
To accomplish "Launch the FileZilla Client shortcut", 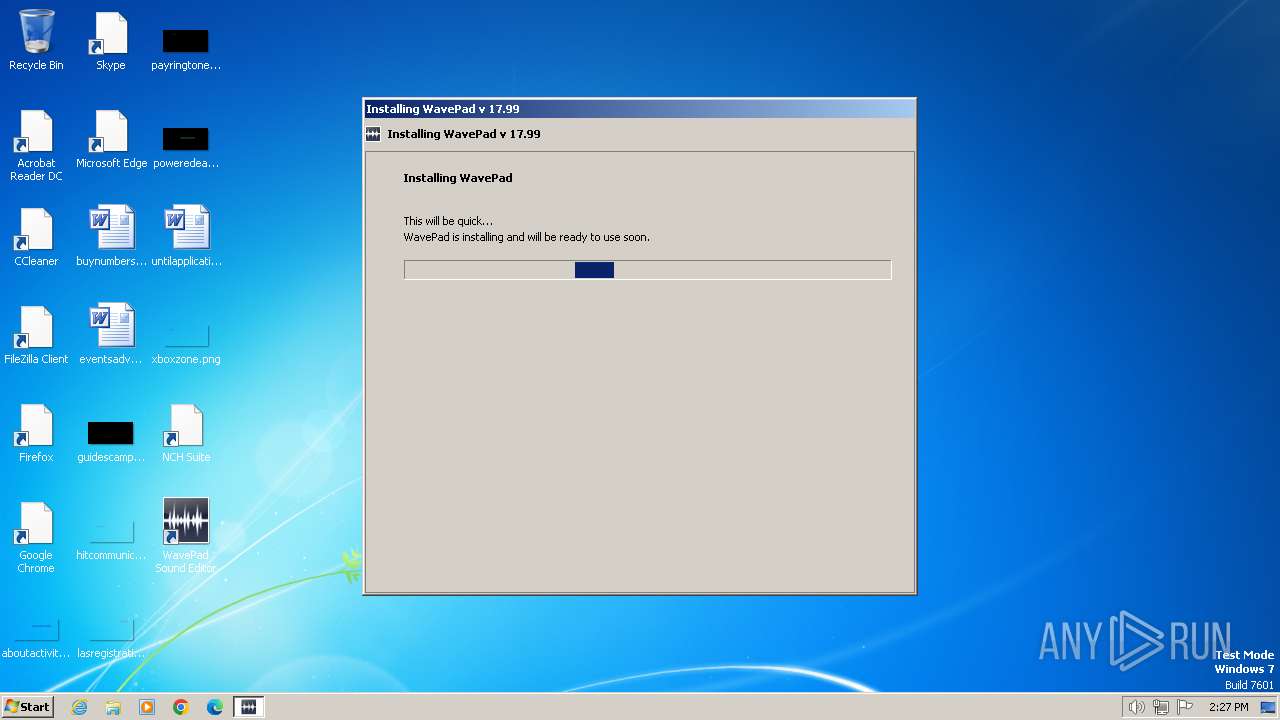I will click(x=36, y=335).
